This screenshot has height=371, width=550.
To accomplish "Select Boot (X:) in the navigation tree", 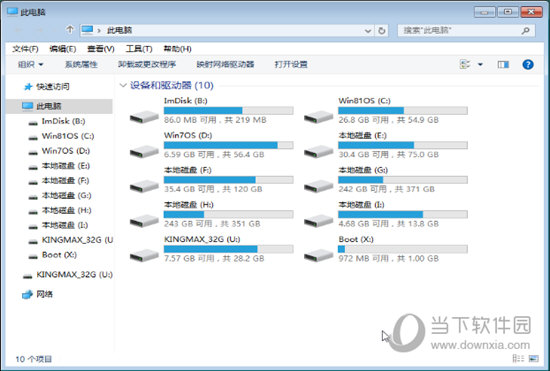I will [59, 255].
